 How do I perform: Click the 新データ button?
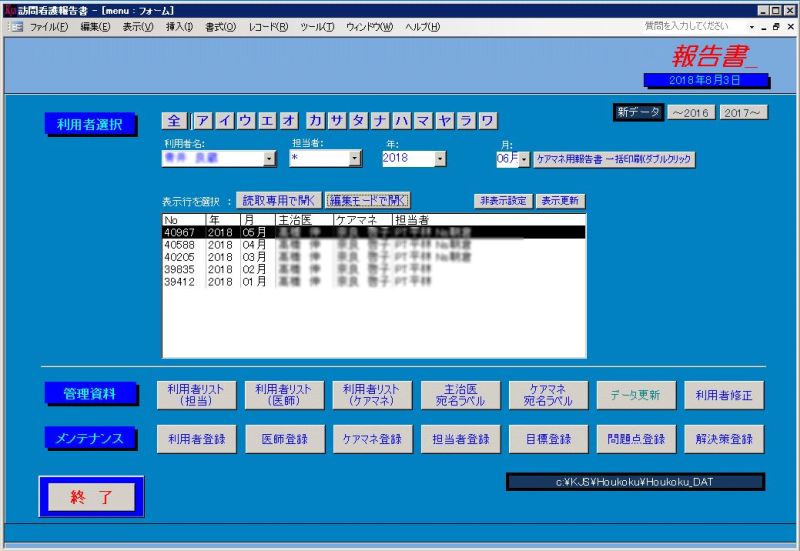638,113
